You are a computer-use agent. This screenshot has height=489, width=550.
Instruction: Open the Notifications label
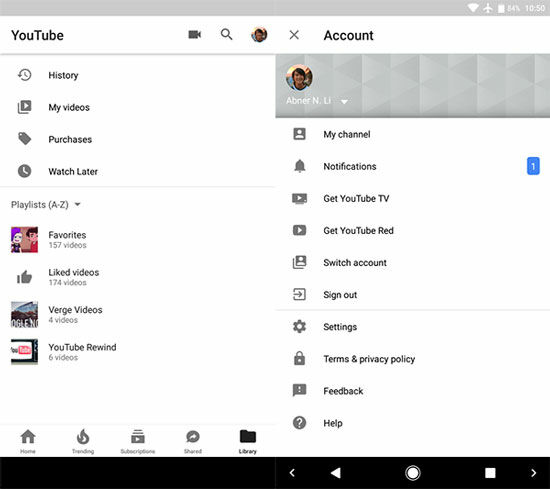(350, 166)
